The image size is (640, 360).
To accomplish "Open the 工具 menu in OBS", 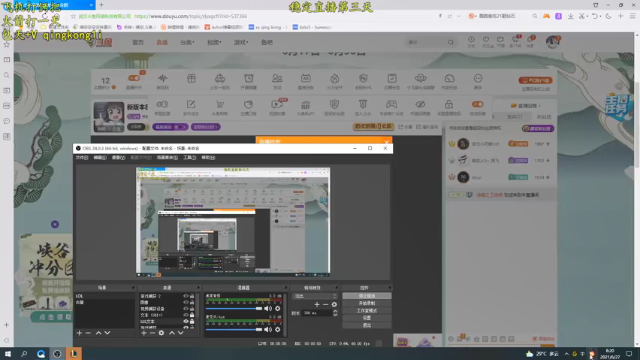I will [189, 158].
